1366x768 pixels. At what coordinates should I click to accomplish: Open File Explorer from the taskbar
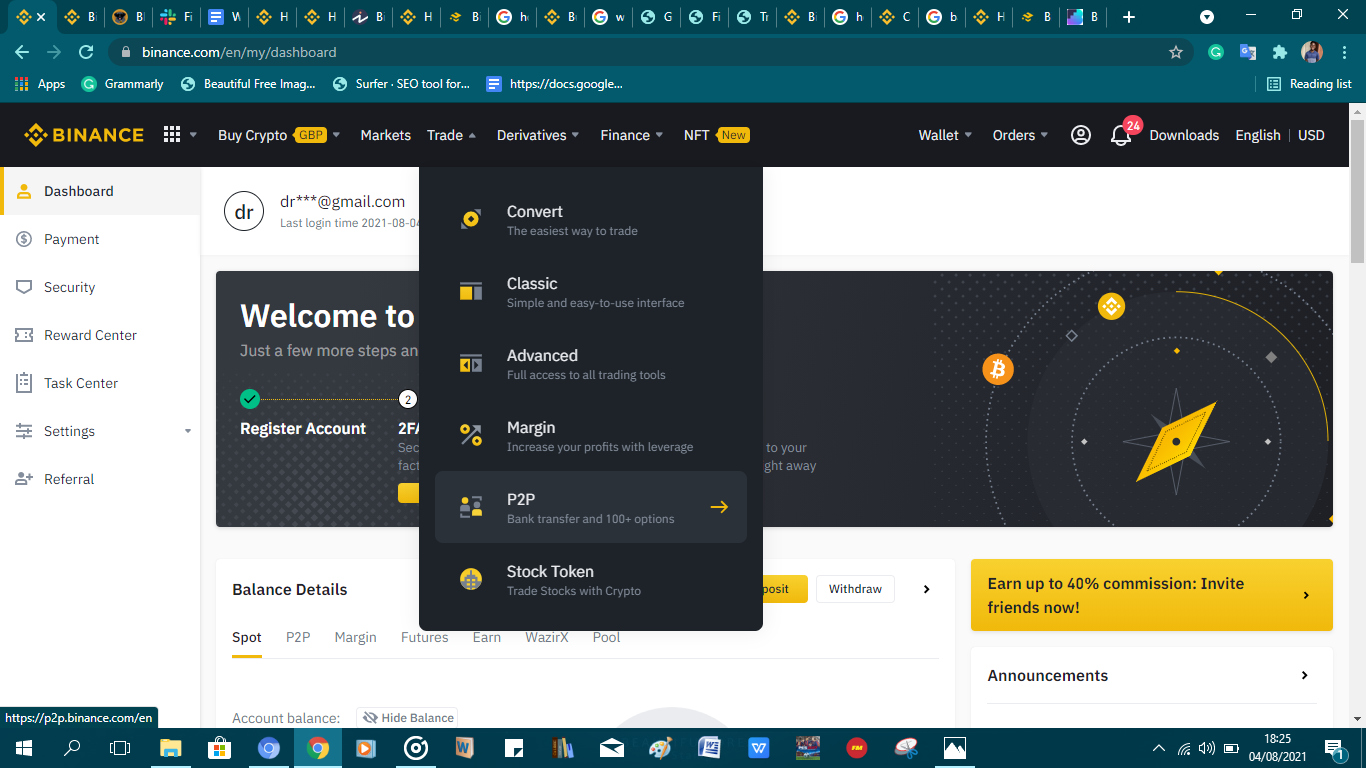click(171, 748)
